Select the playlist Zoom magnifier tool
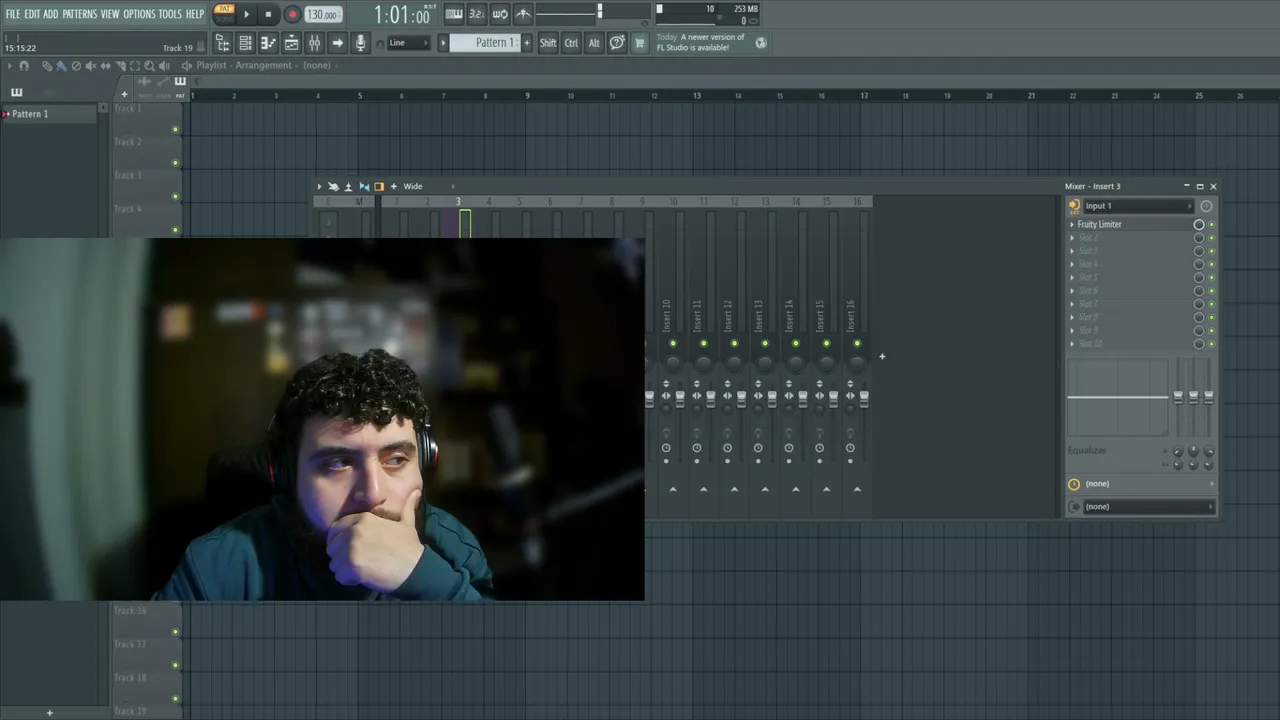Viewport: 1280px width, 720px height. 150,66
